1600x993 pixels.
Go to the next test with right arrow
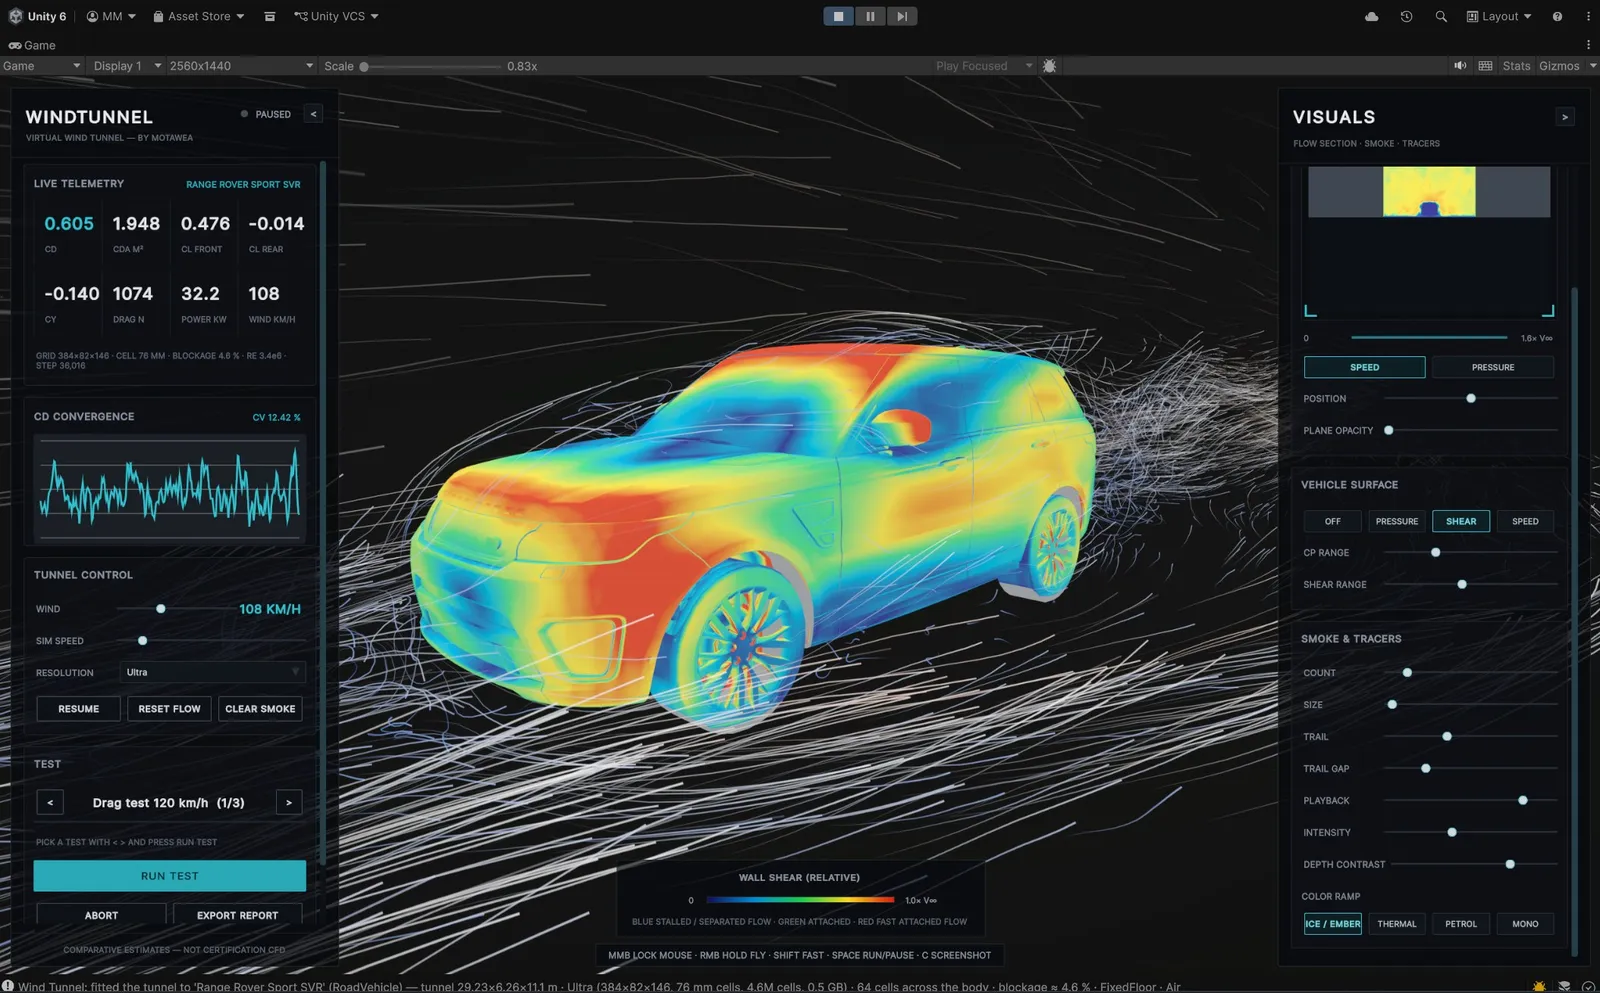[289, 802]
